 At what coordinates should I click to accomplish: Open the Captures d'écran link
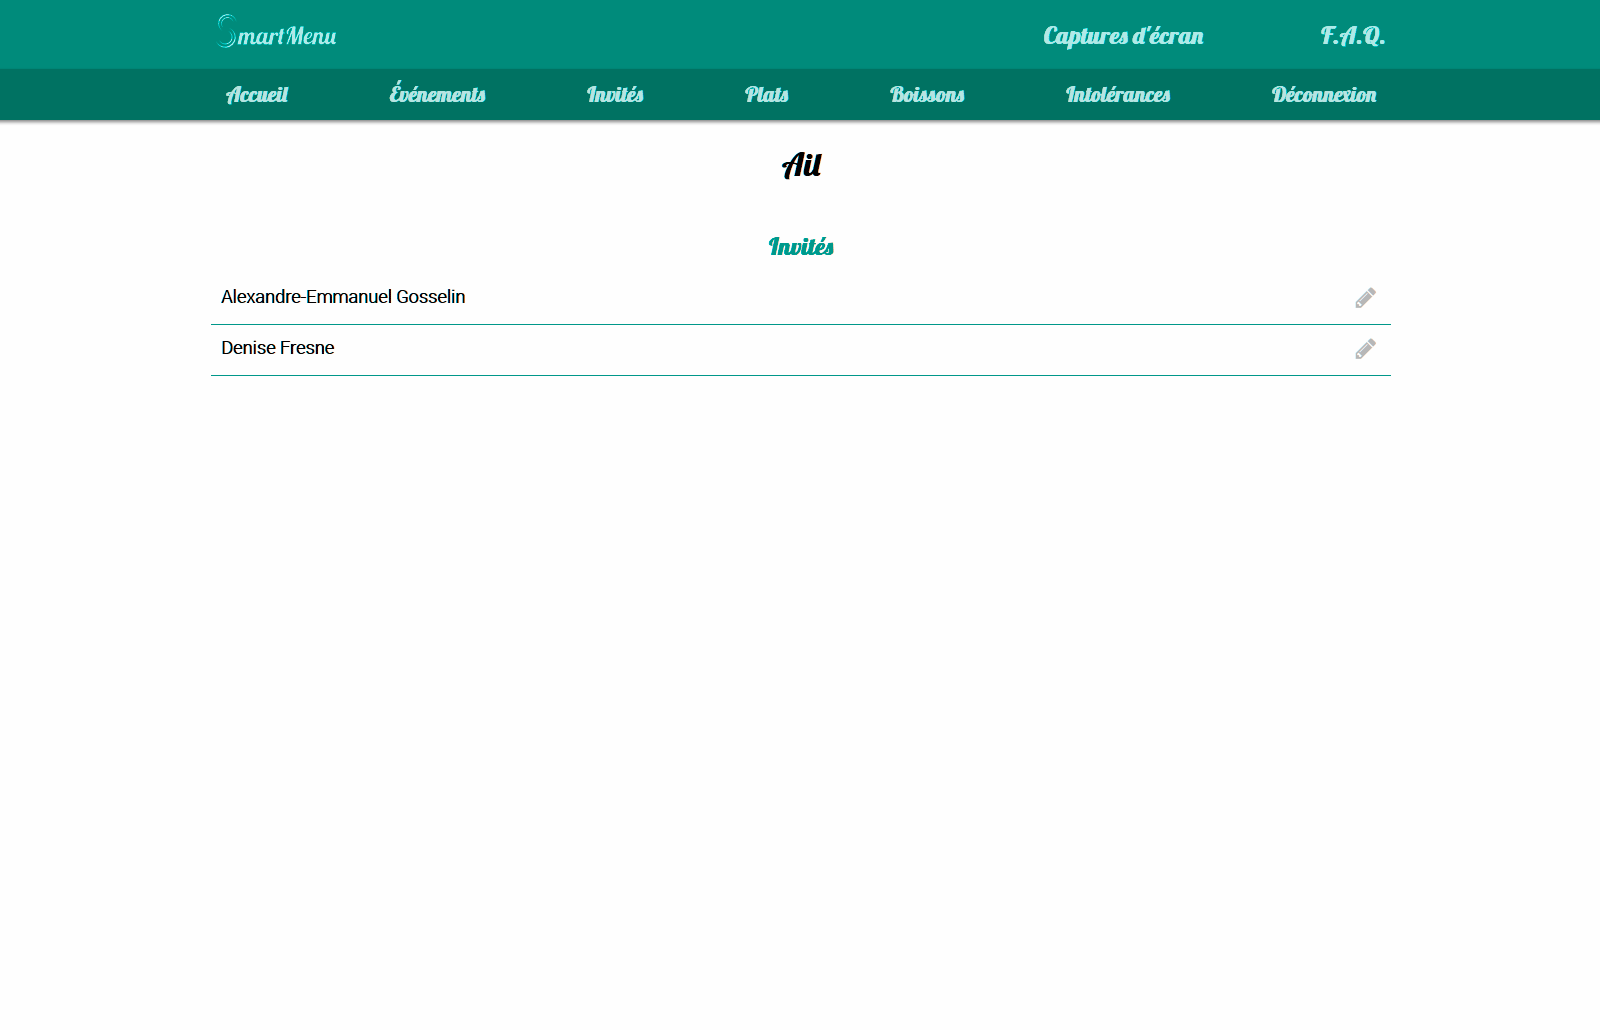[1123, 36]
